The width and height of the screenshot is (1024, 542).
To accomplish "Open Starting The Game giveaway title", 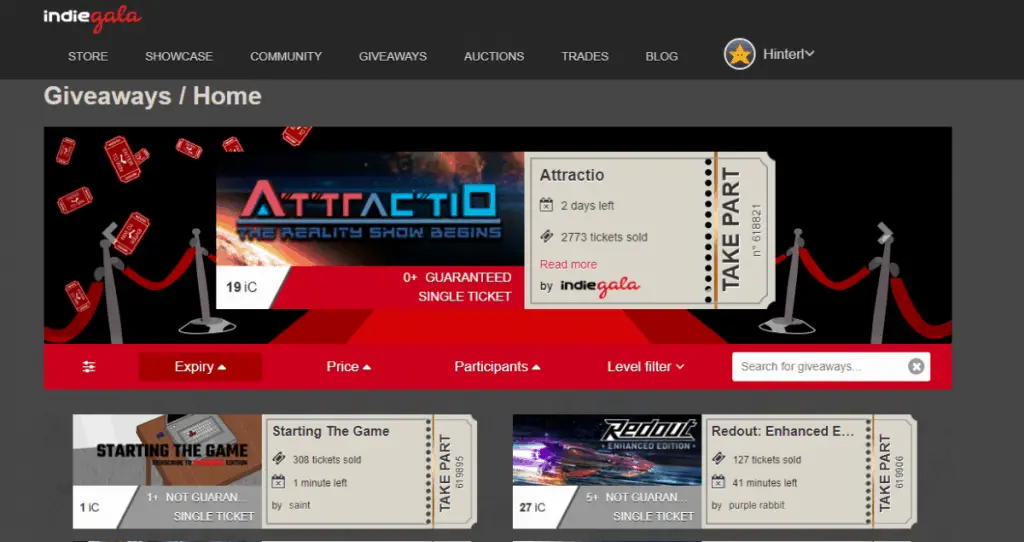I will point(330,431).
